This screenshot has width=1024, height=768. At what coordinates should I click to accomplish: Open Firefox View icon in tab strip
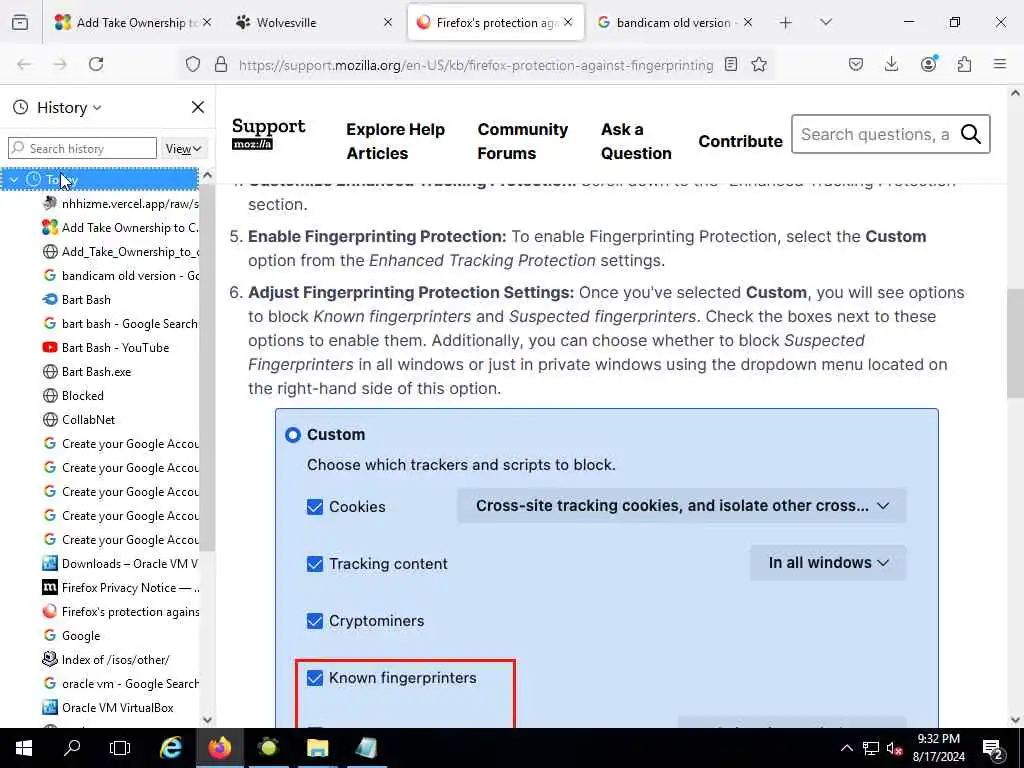[x=20, y=22]
